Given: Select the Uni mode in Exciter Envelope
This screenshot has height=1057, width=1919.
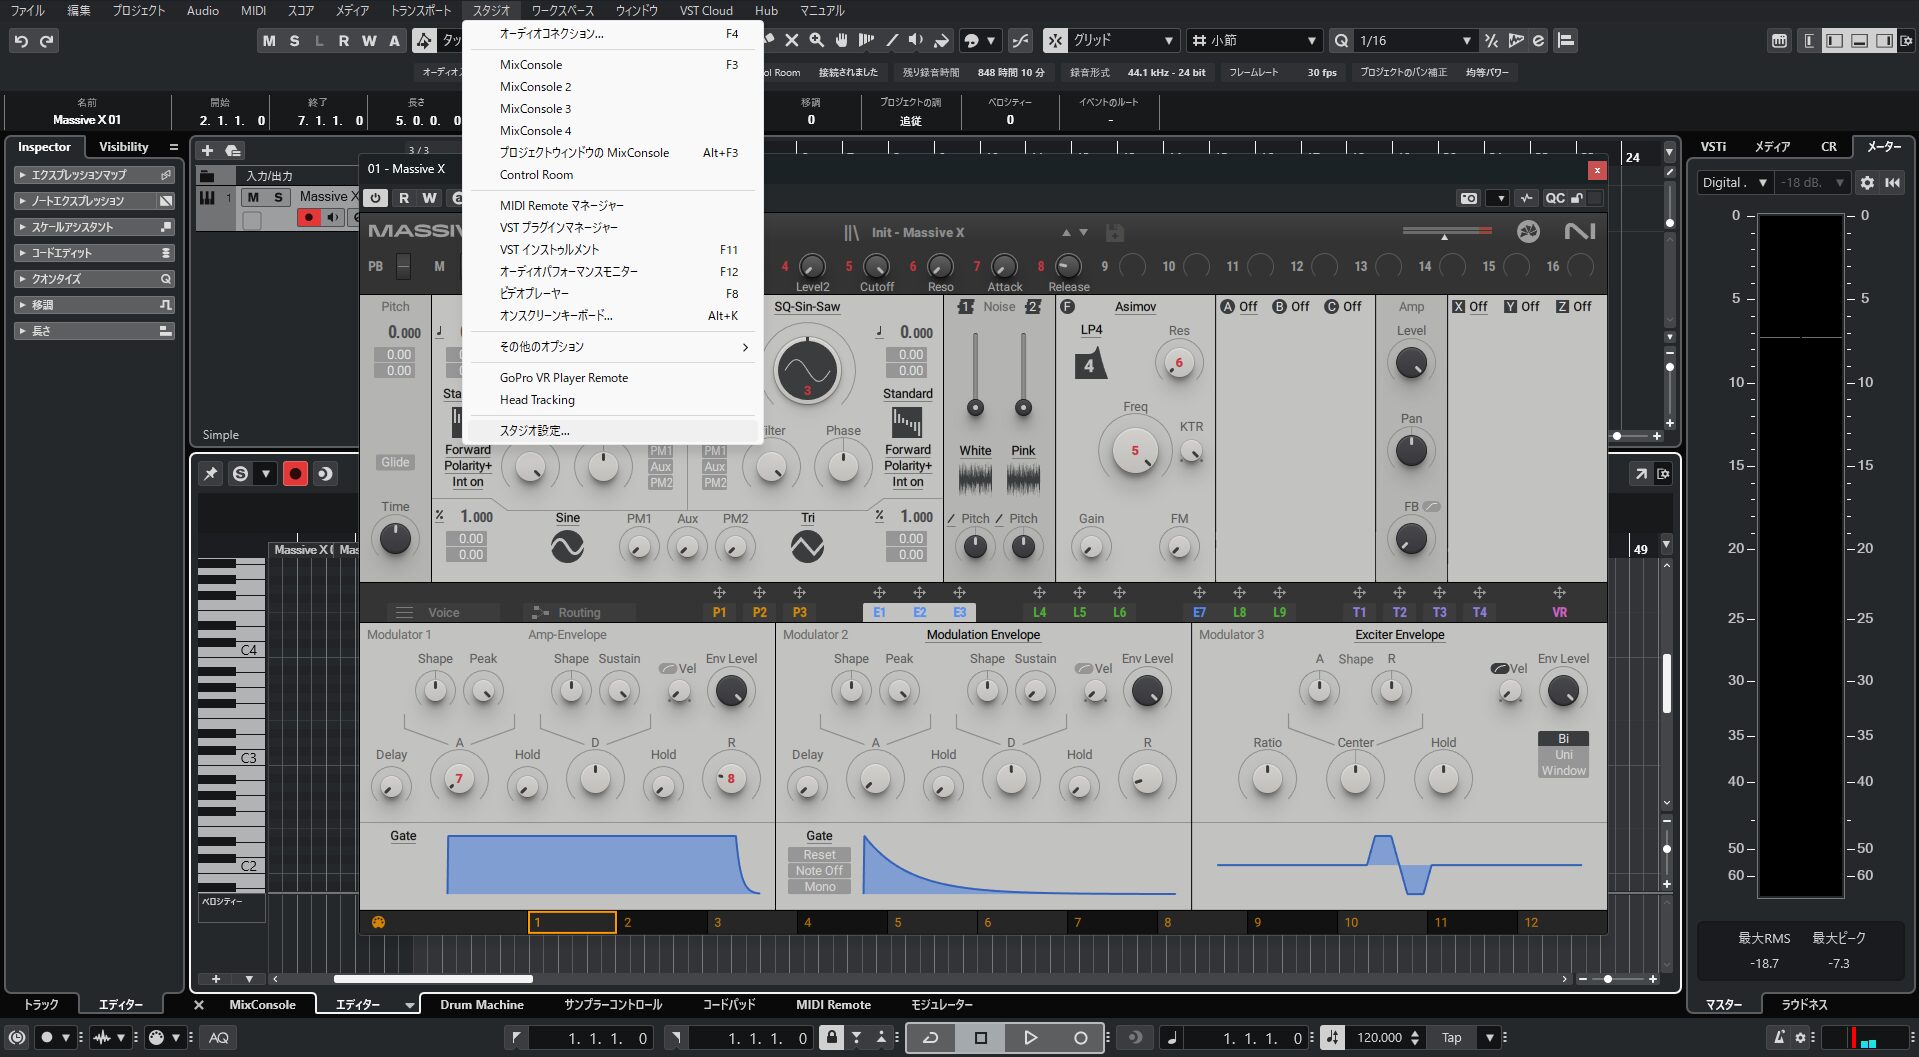Looking at the screenshot, I should click(1564, 755).
